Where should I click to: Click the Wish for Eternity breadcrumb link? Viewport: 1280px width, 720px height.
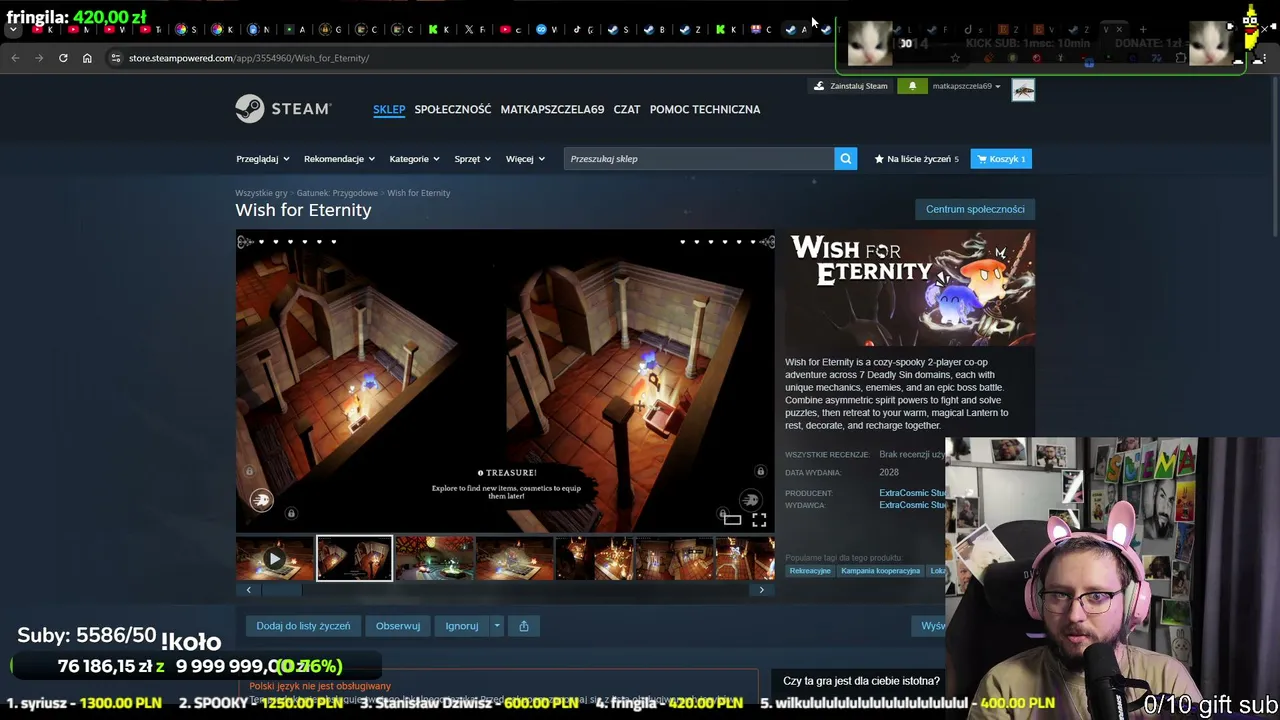(x=419, y=193)
